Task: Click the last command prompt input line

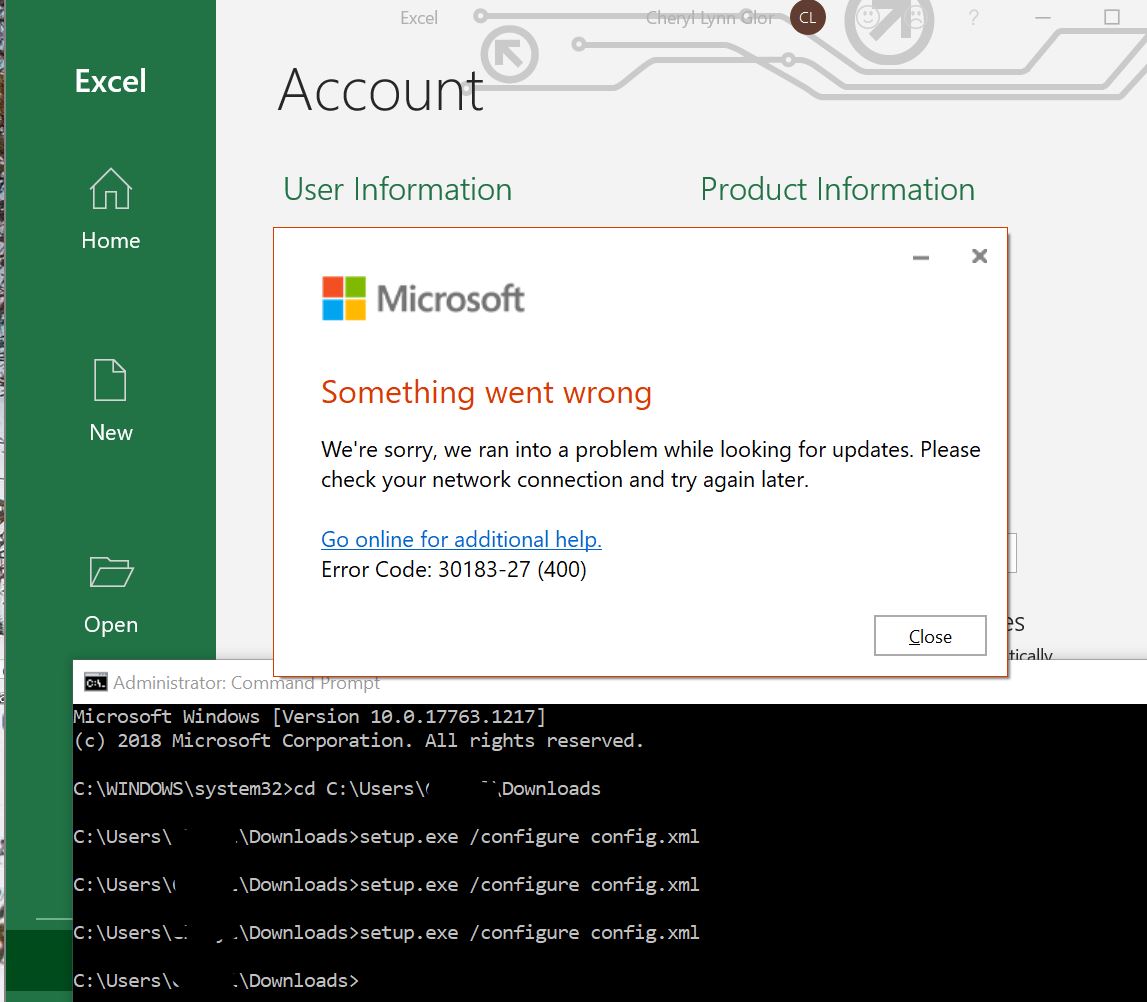Action: [x=216, y=980]
